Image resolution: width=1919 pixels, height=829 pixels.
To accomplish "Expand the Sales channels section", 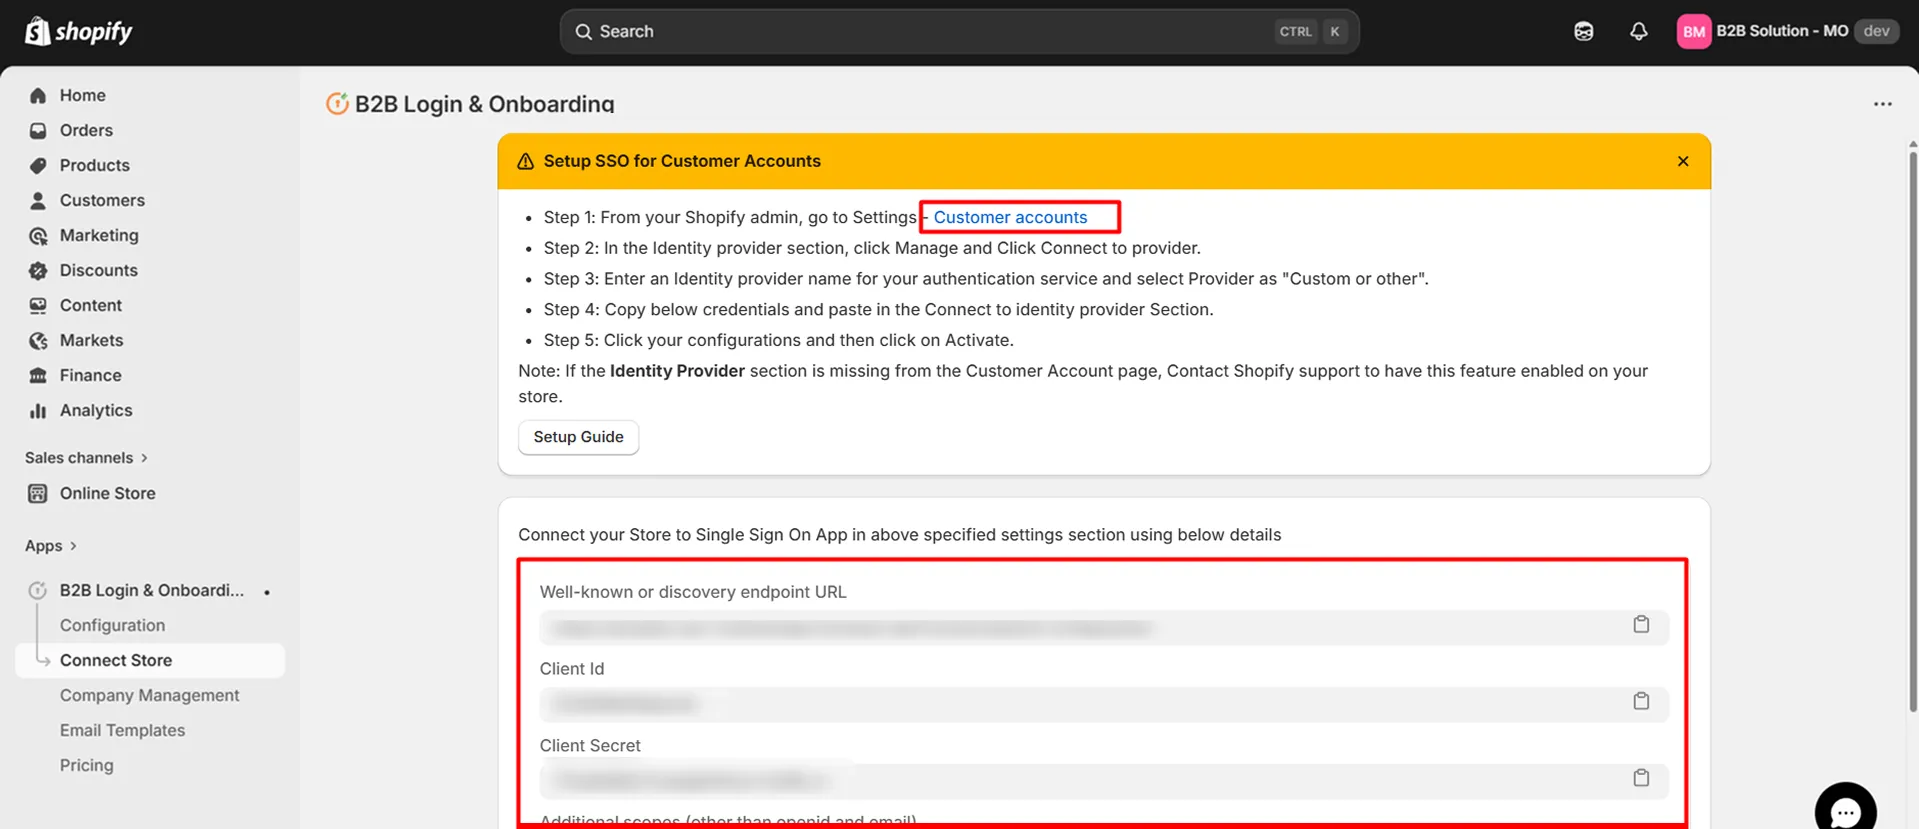I will click(87, 458).
